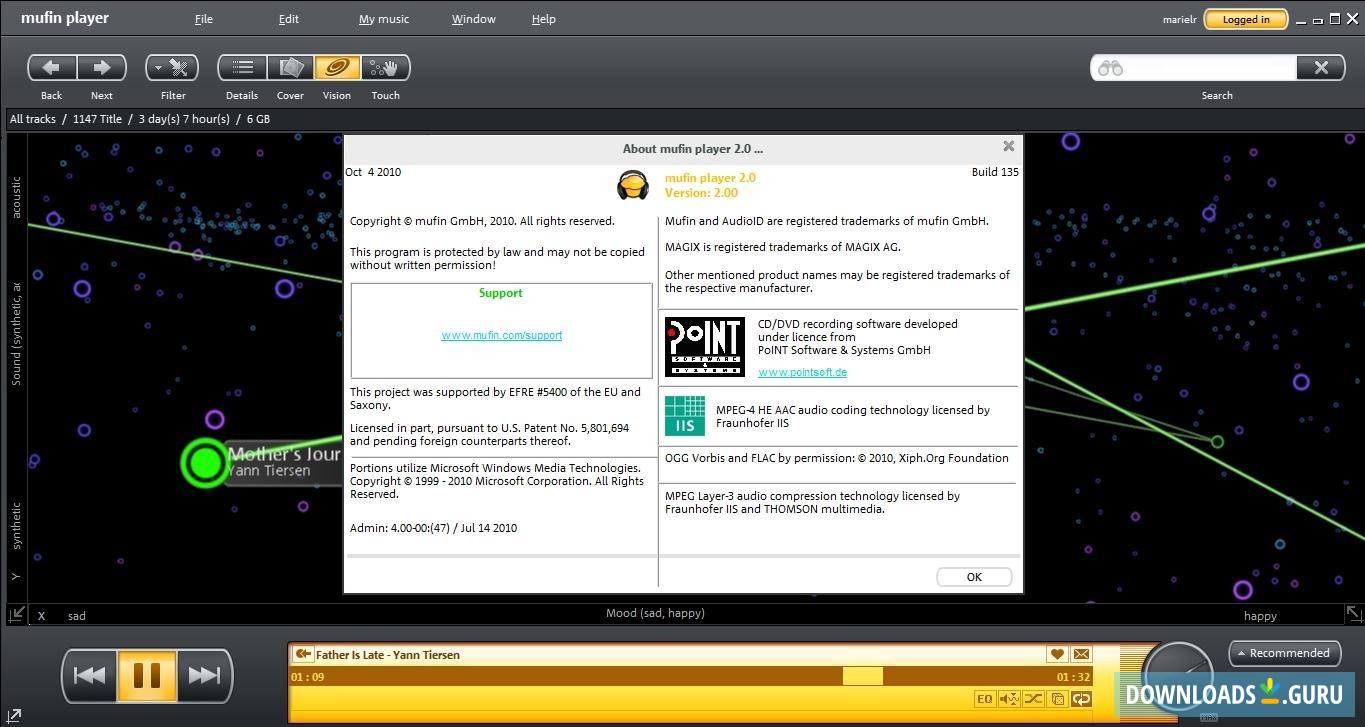
Task: Skip to the next track
Action: click(x=204, y=675)
